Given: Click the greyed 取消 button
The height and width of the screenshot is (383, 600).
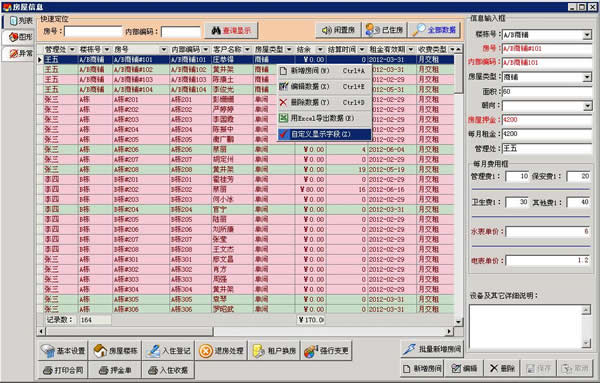Looking at the screenshot, I should tap(575, 368).
